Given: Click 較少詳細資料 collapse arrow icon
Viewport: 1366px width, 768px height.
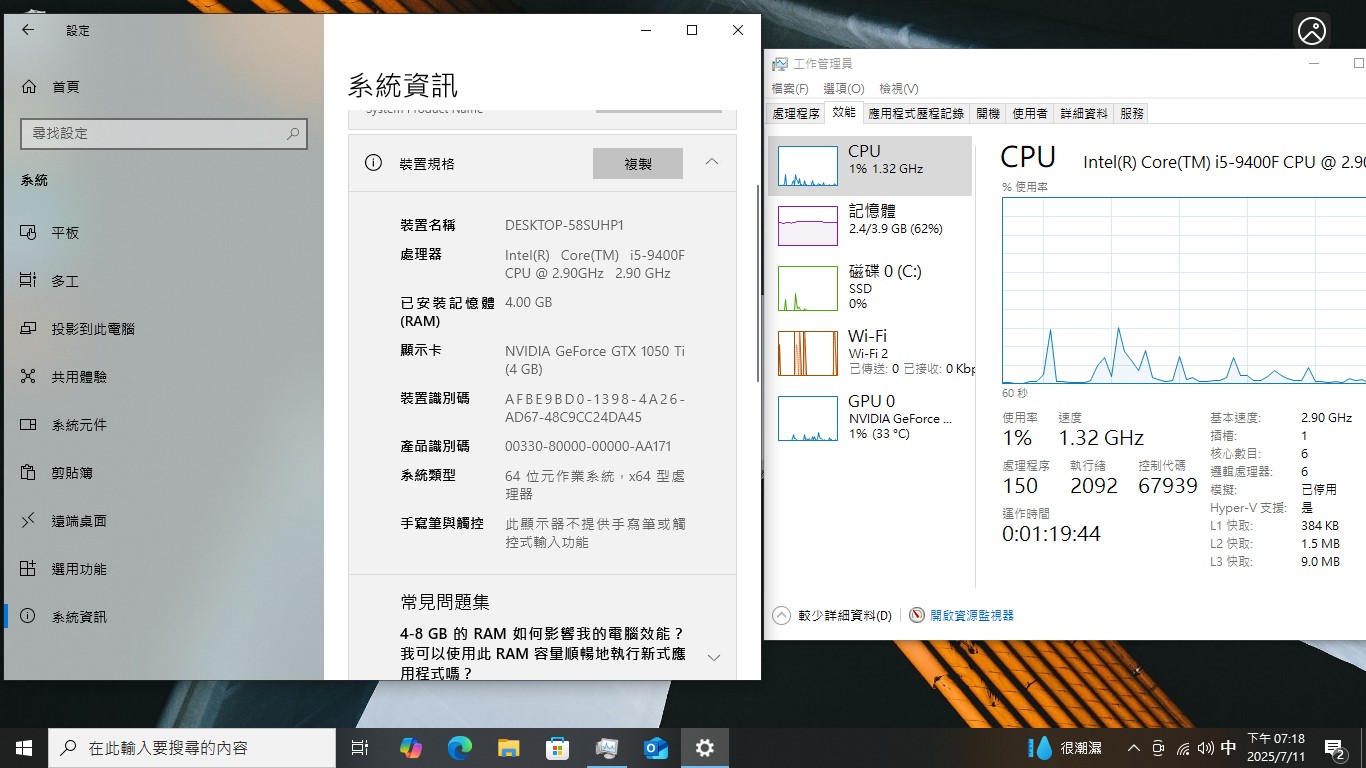Looking at the screenshot, I should pyautogui.click(x=781, y=615).
